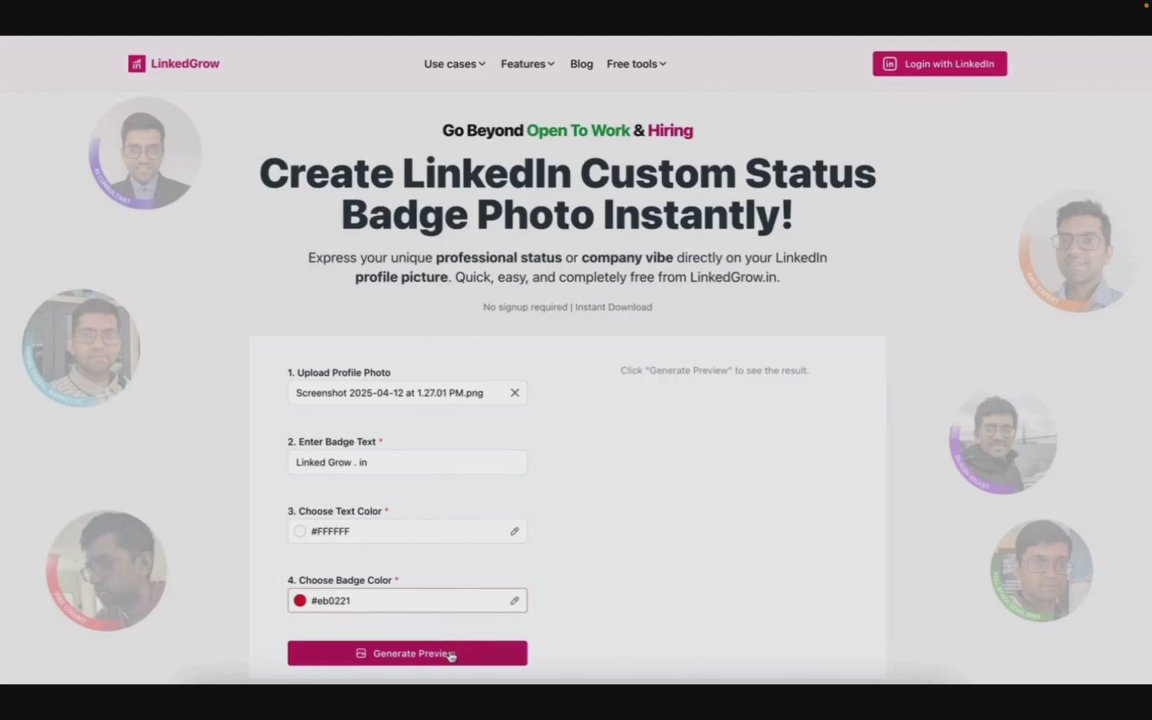Click the badge color eyedropper icon

click(514, 600)
